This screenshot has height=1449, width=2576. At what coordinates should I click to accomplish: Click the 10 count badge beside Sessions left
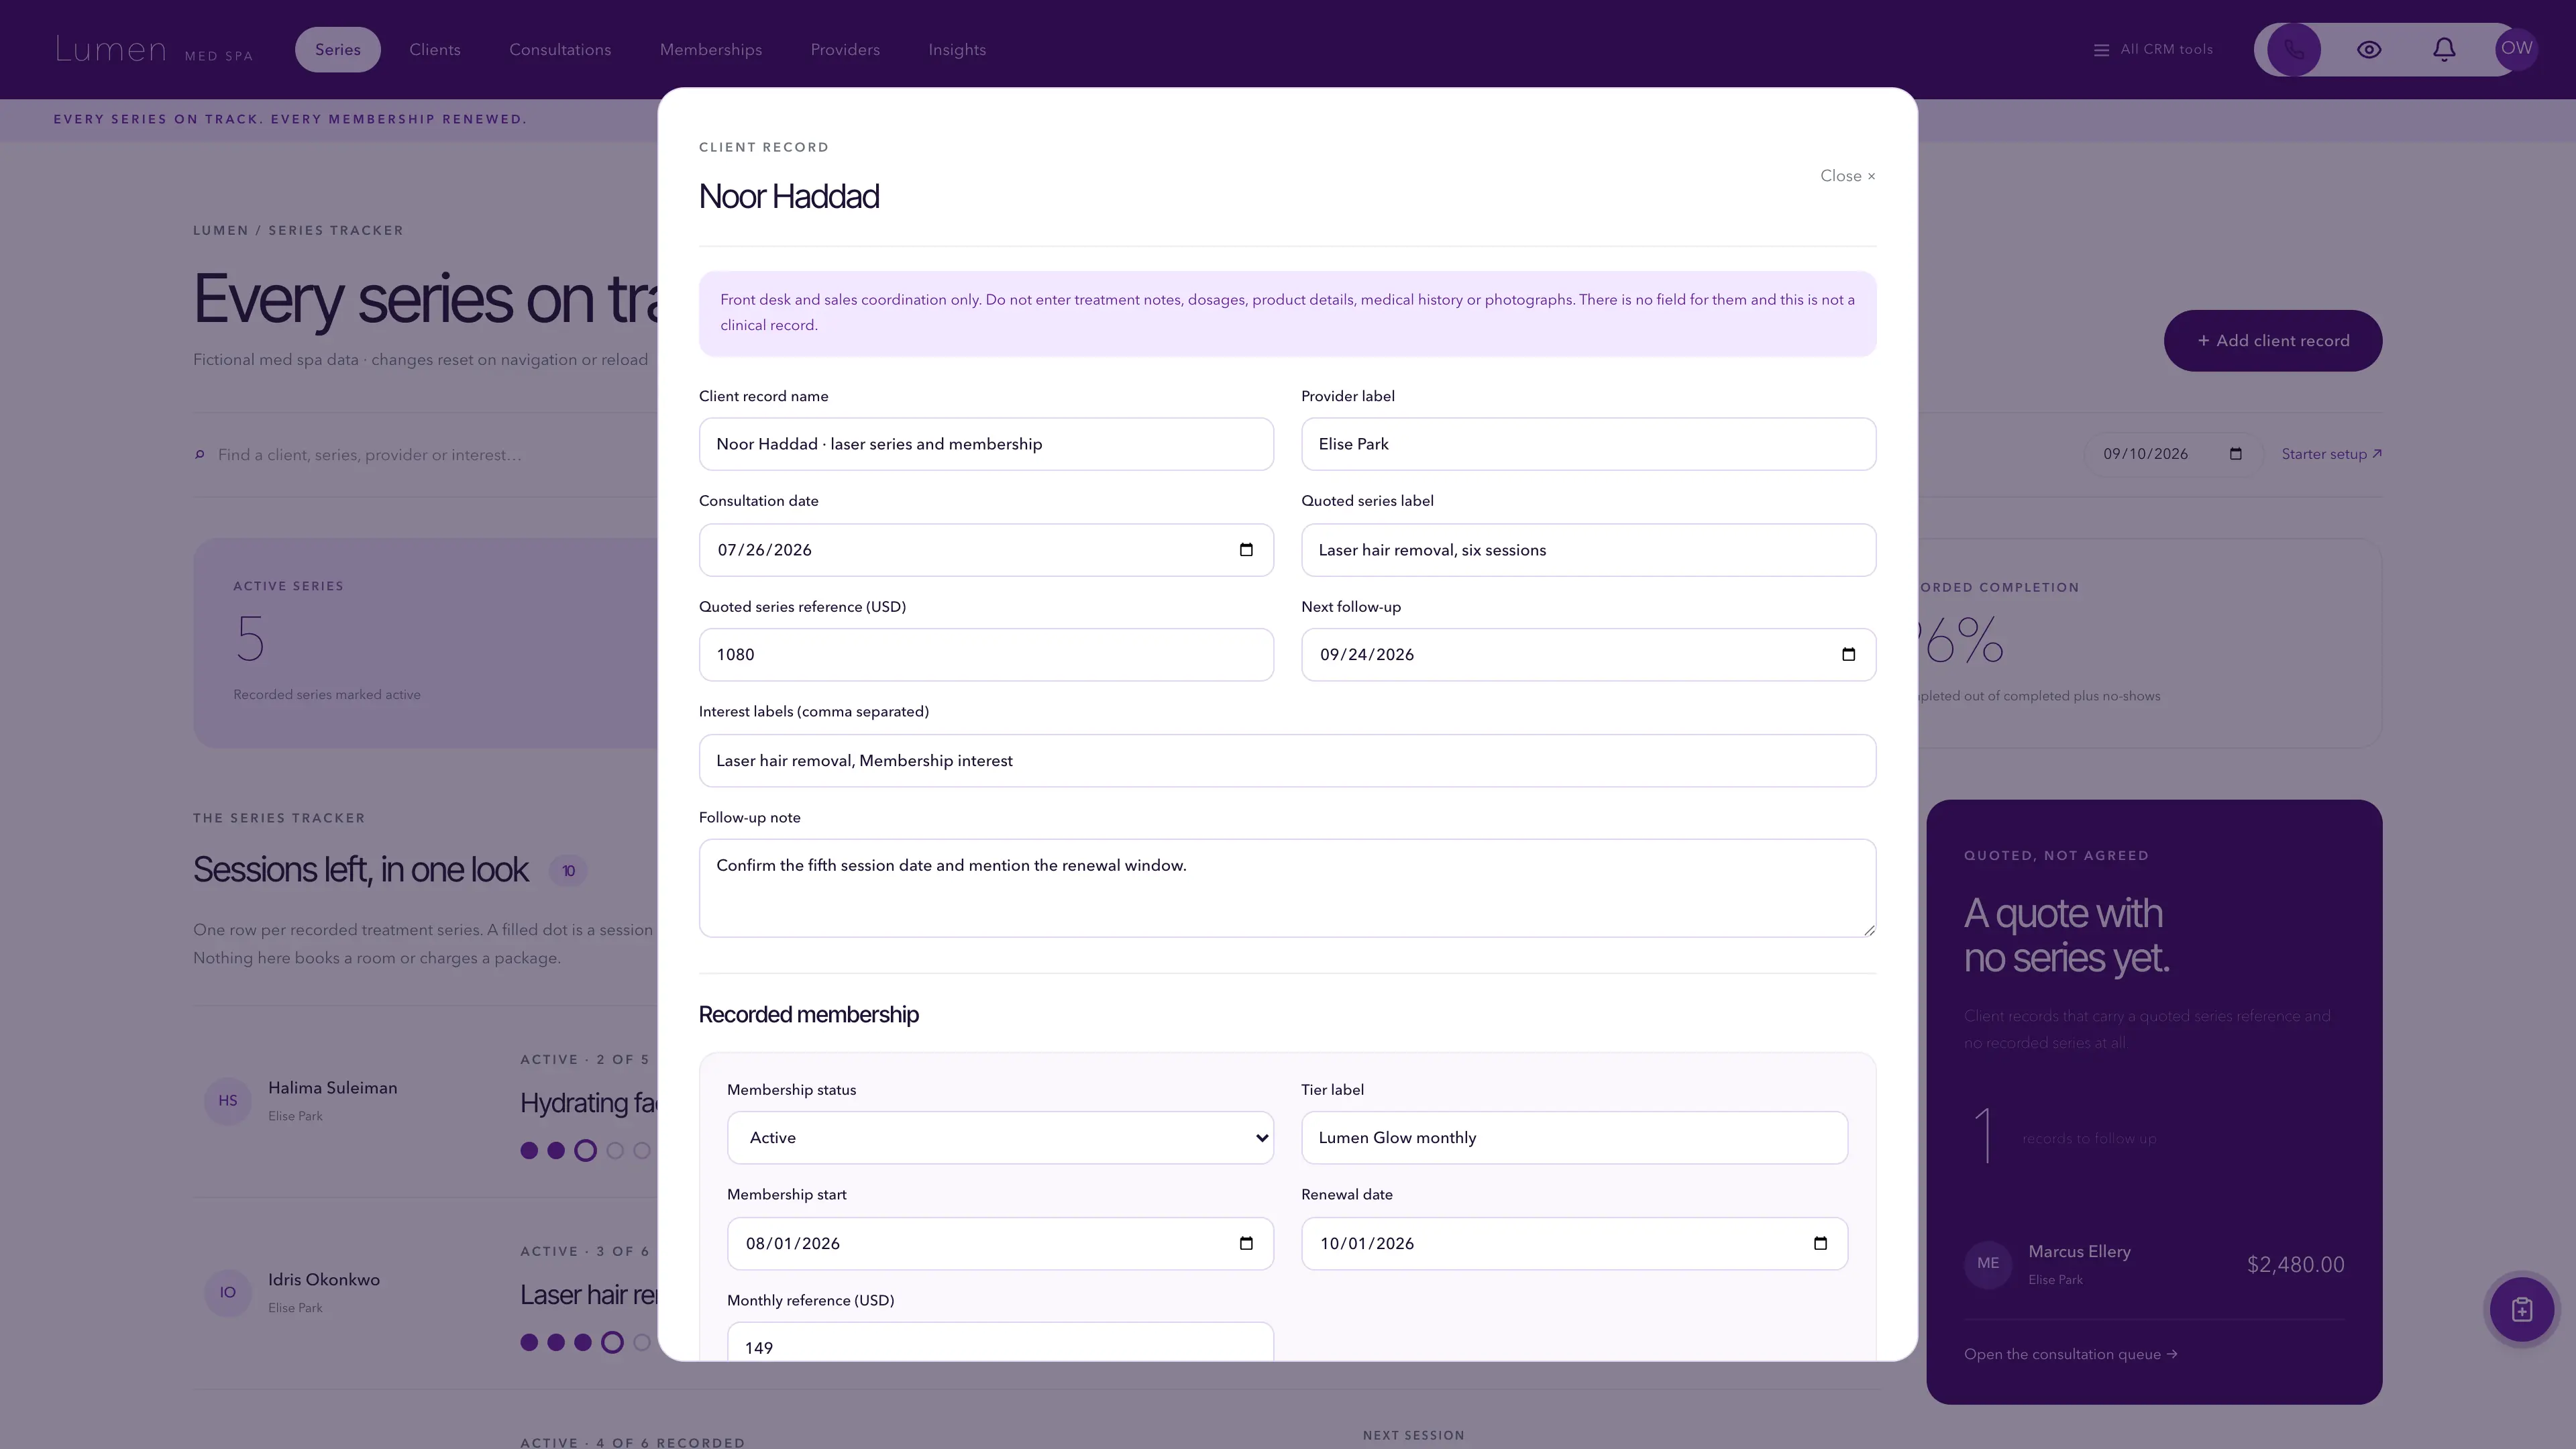pos(568,871)
